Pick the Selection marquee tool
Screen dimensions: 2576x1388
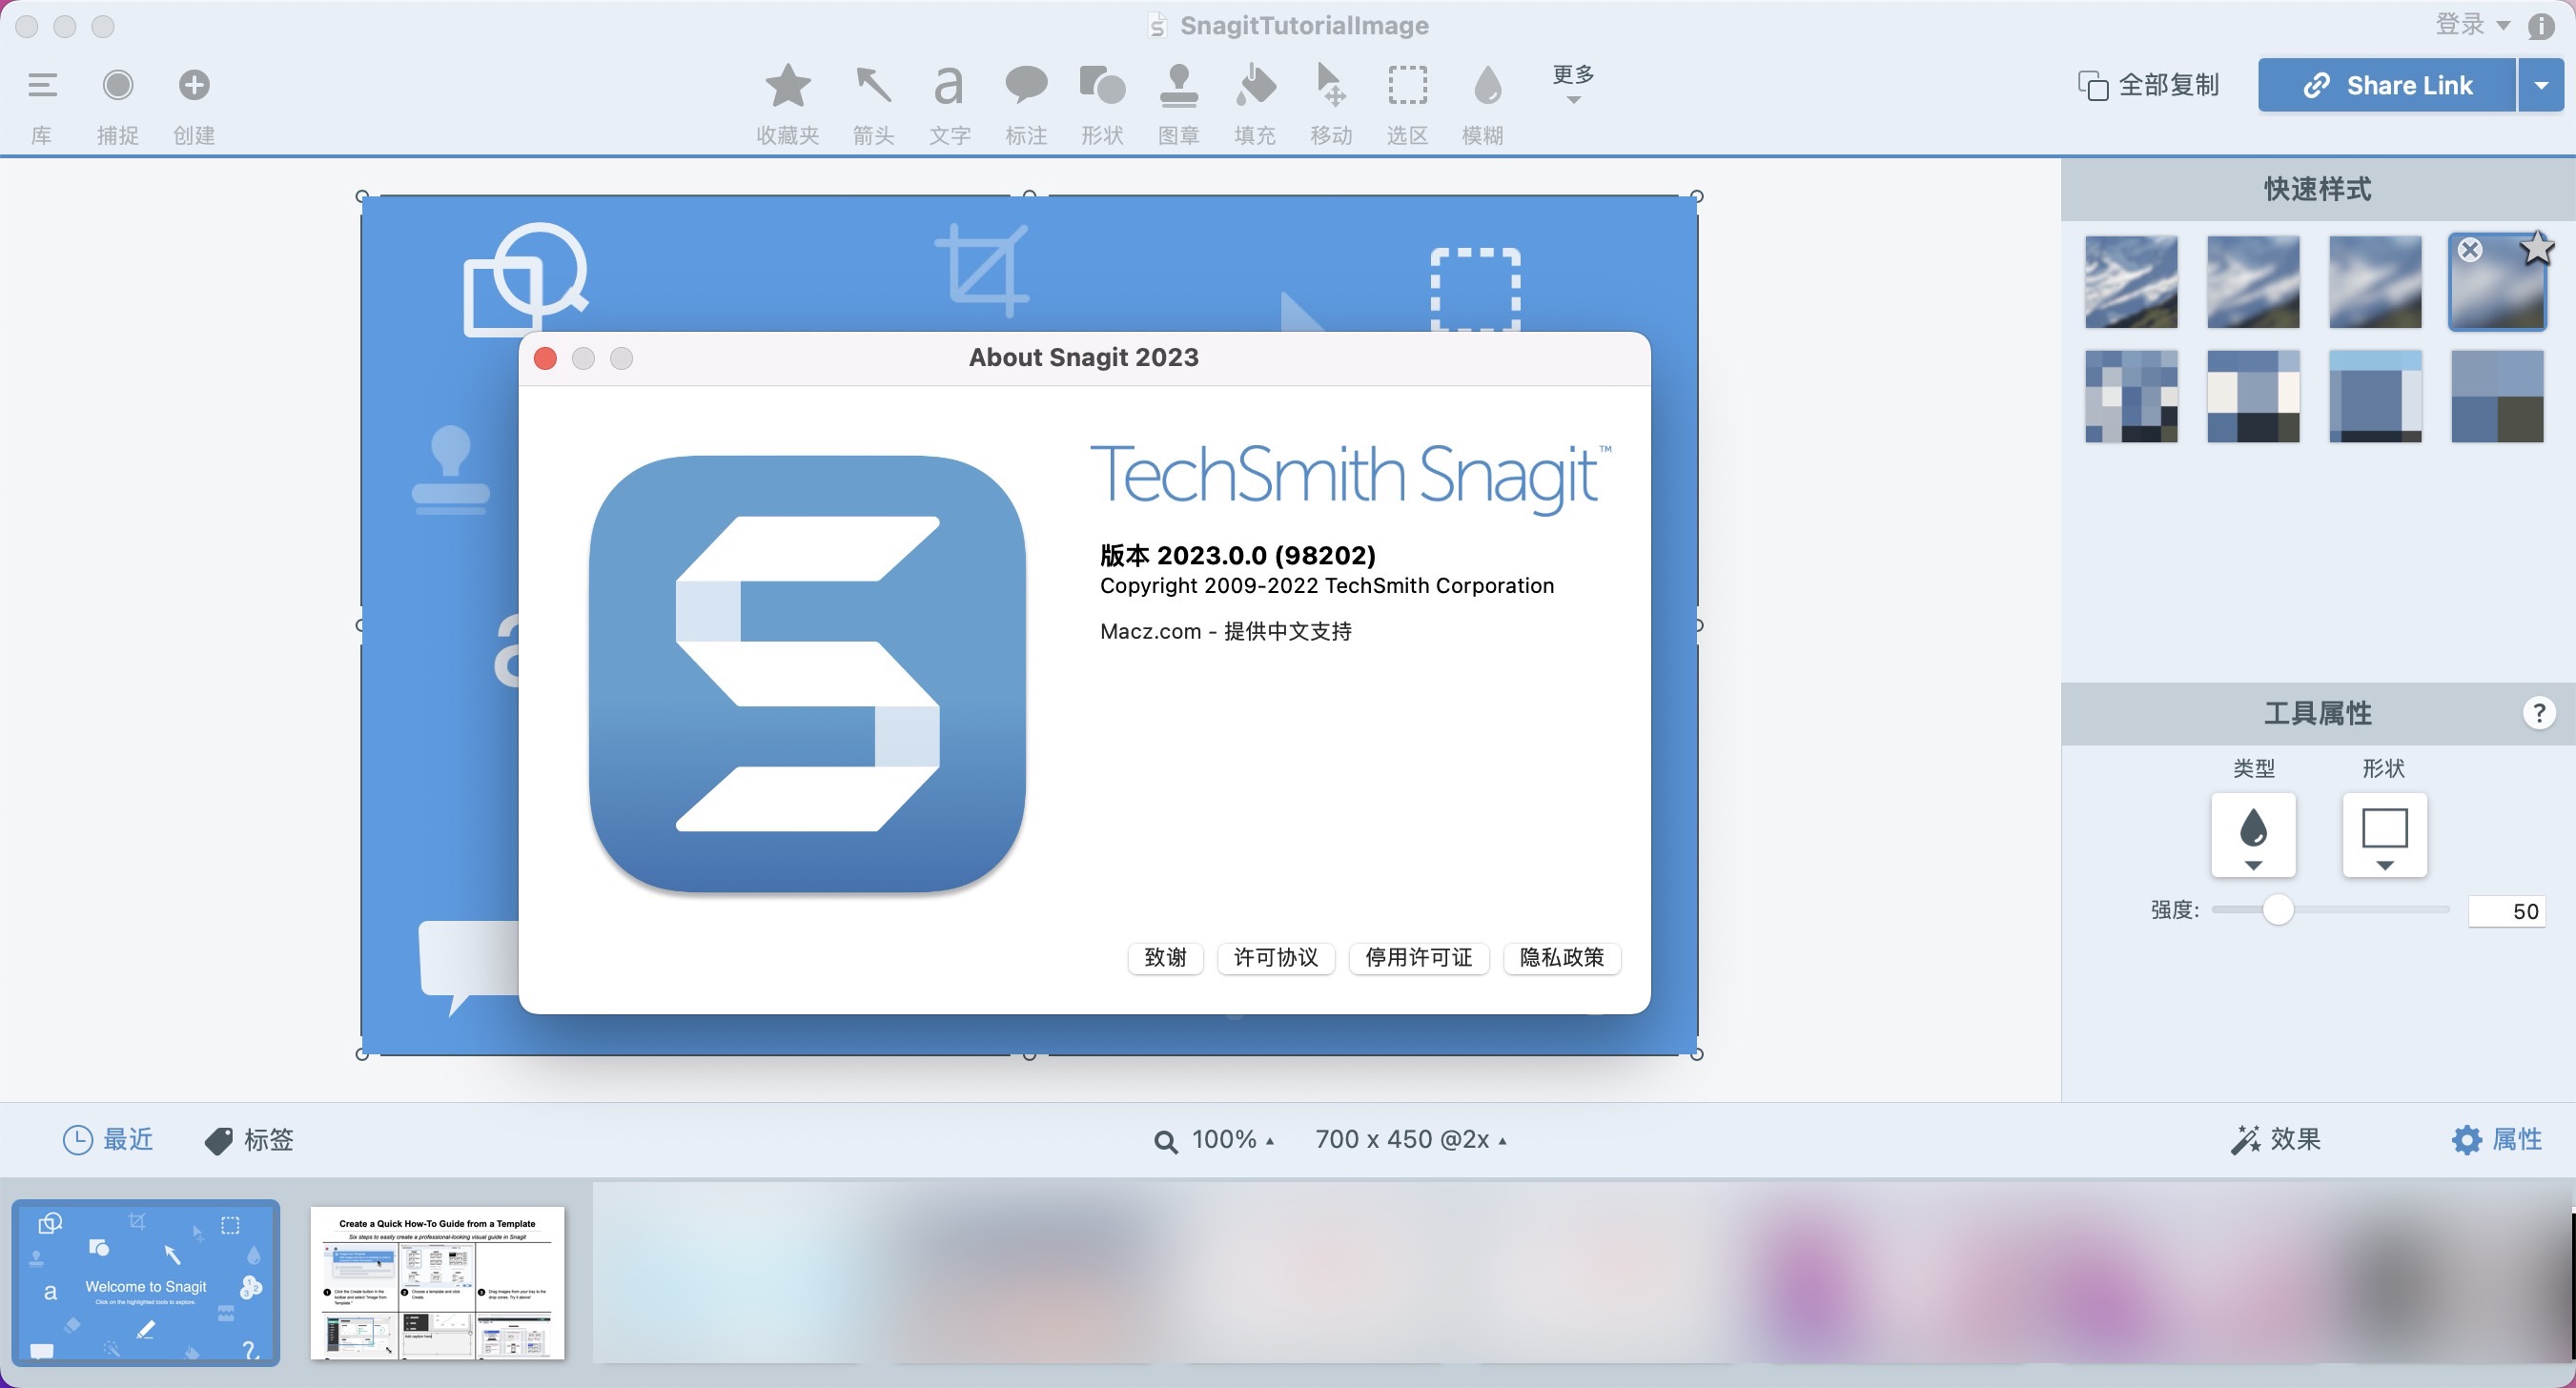pyautogui.click(x=1407, y=87)
